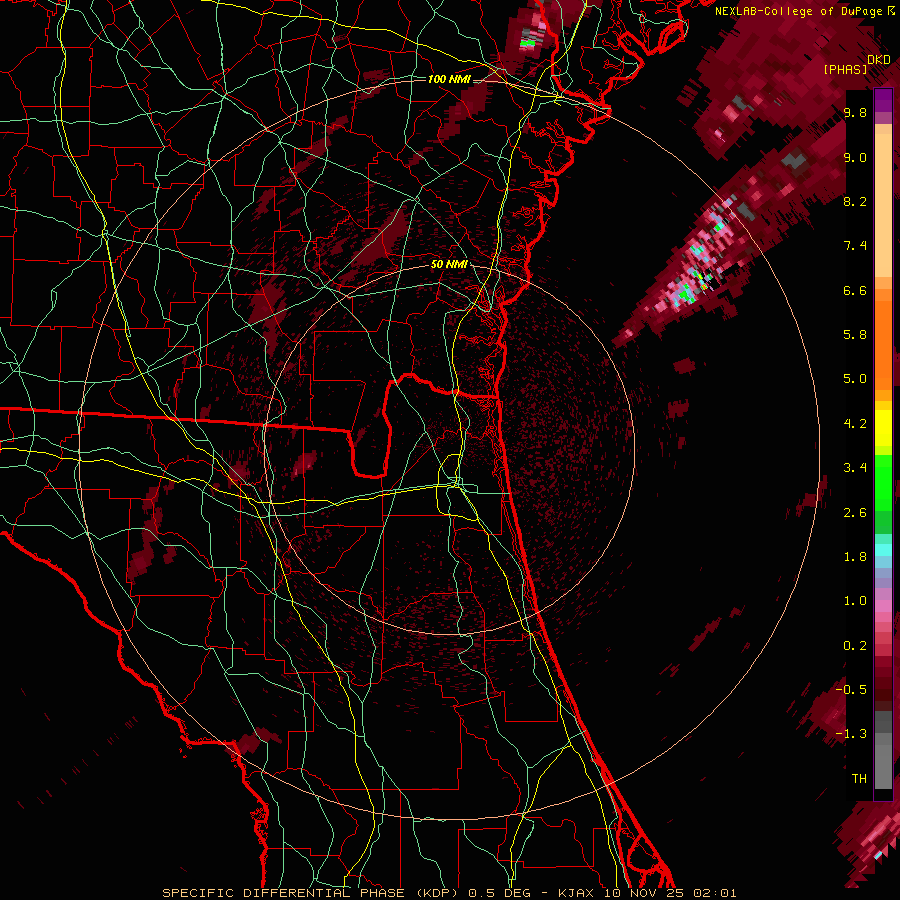Pick the pink segment of the color bar
The image size is (900, 900).
(x=883, y=606)
